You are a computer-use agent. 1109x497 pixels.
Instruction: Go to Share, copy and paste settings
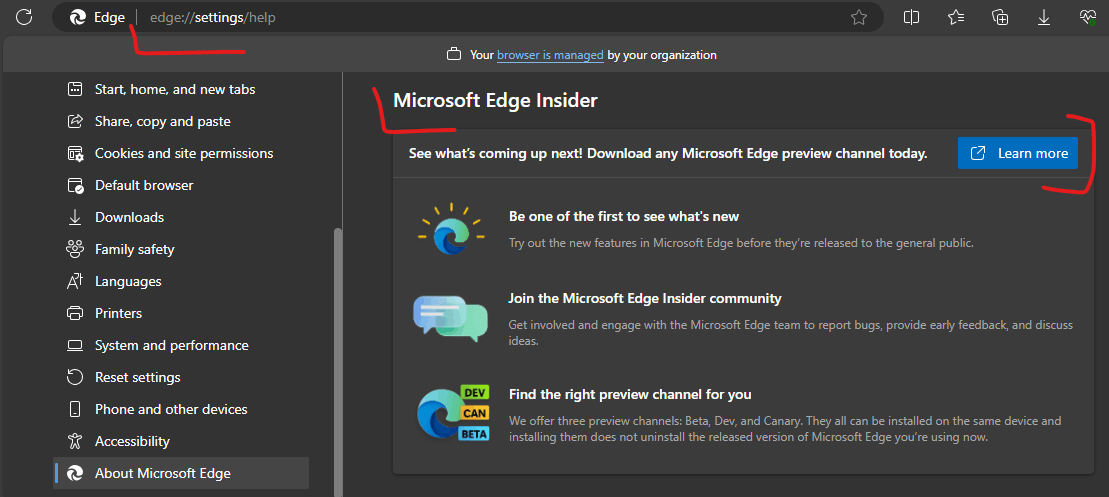(181, 122)
